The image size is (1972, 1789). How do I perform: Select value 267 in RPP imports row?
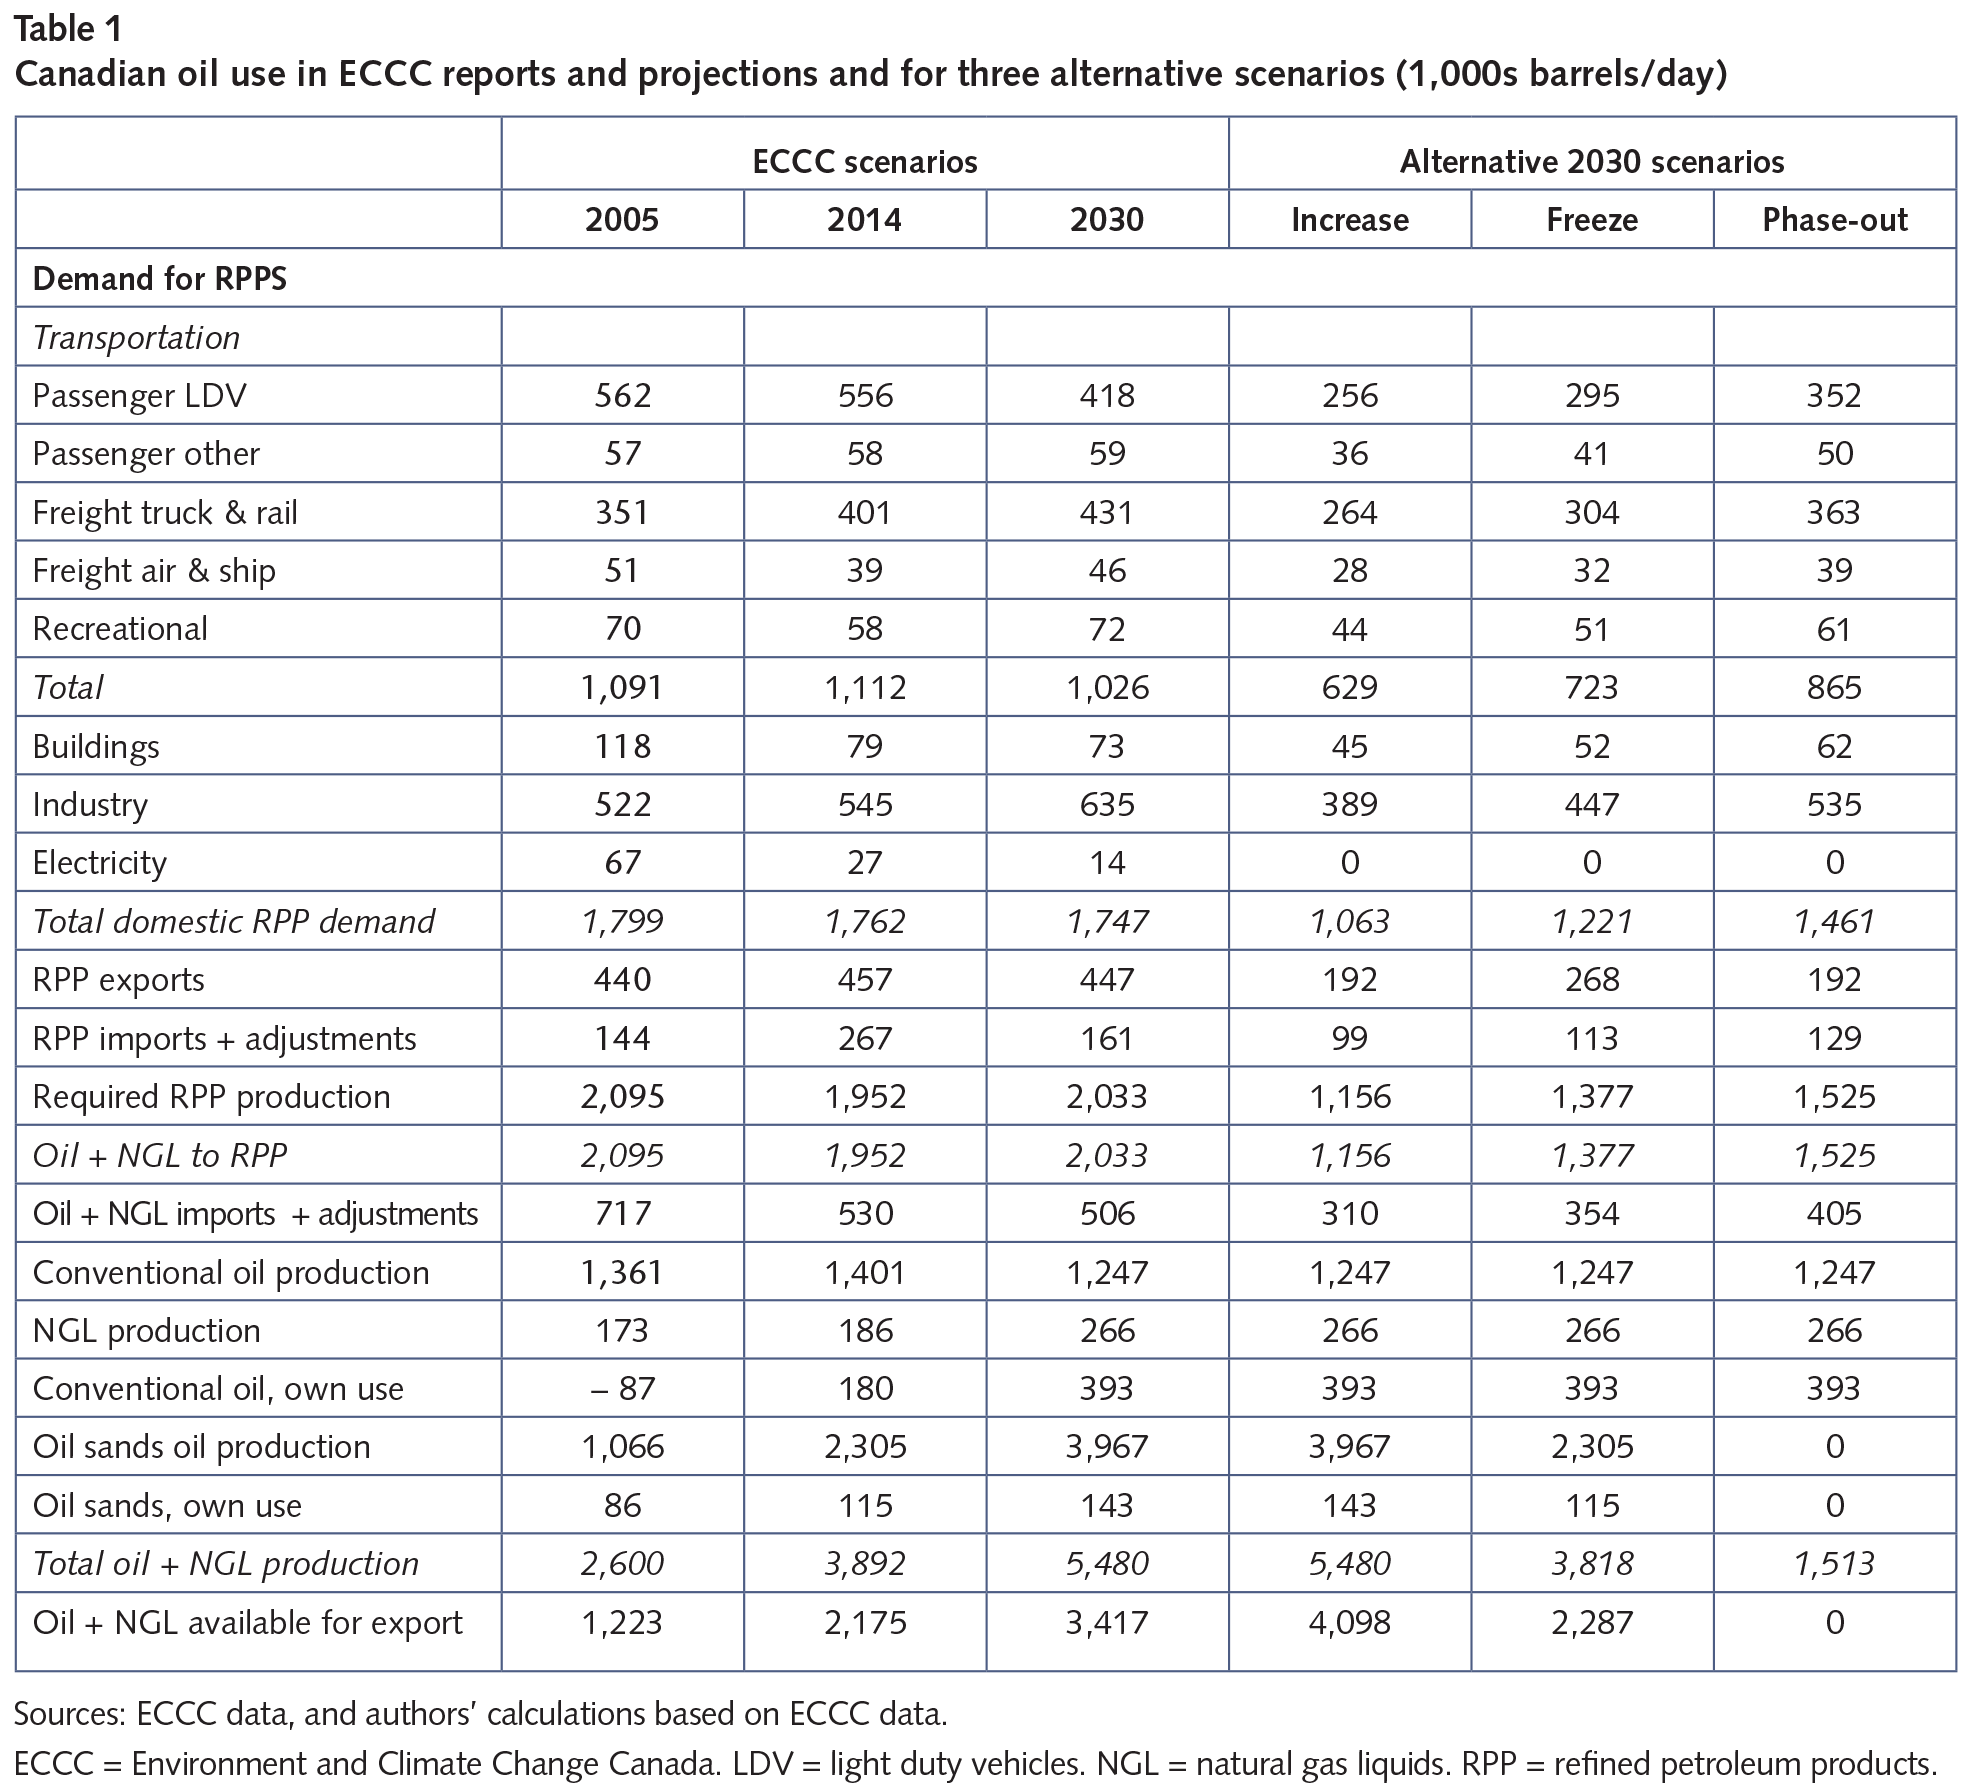tap(865, 1038)
